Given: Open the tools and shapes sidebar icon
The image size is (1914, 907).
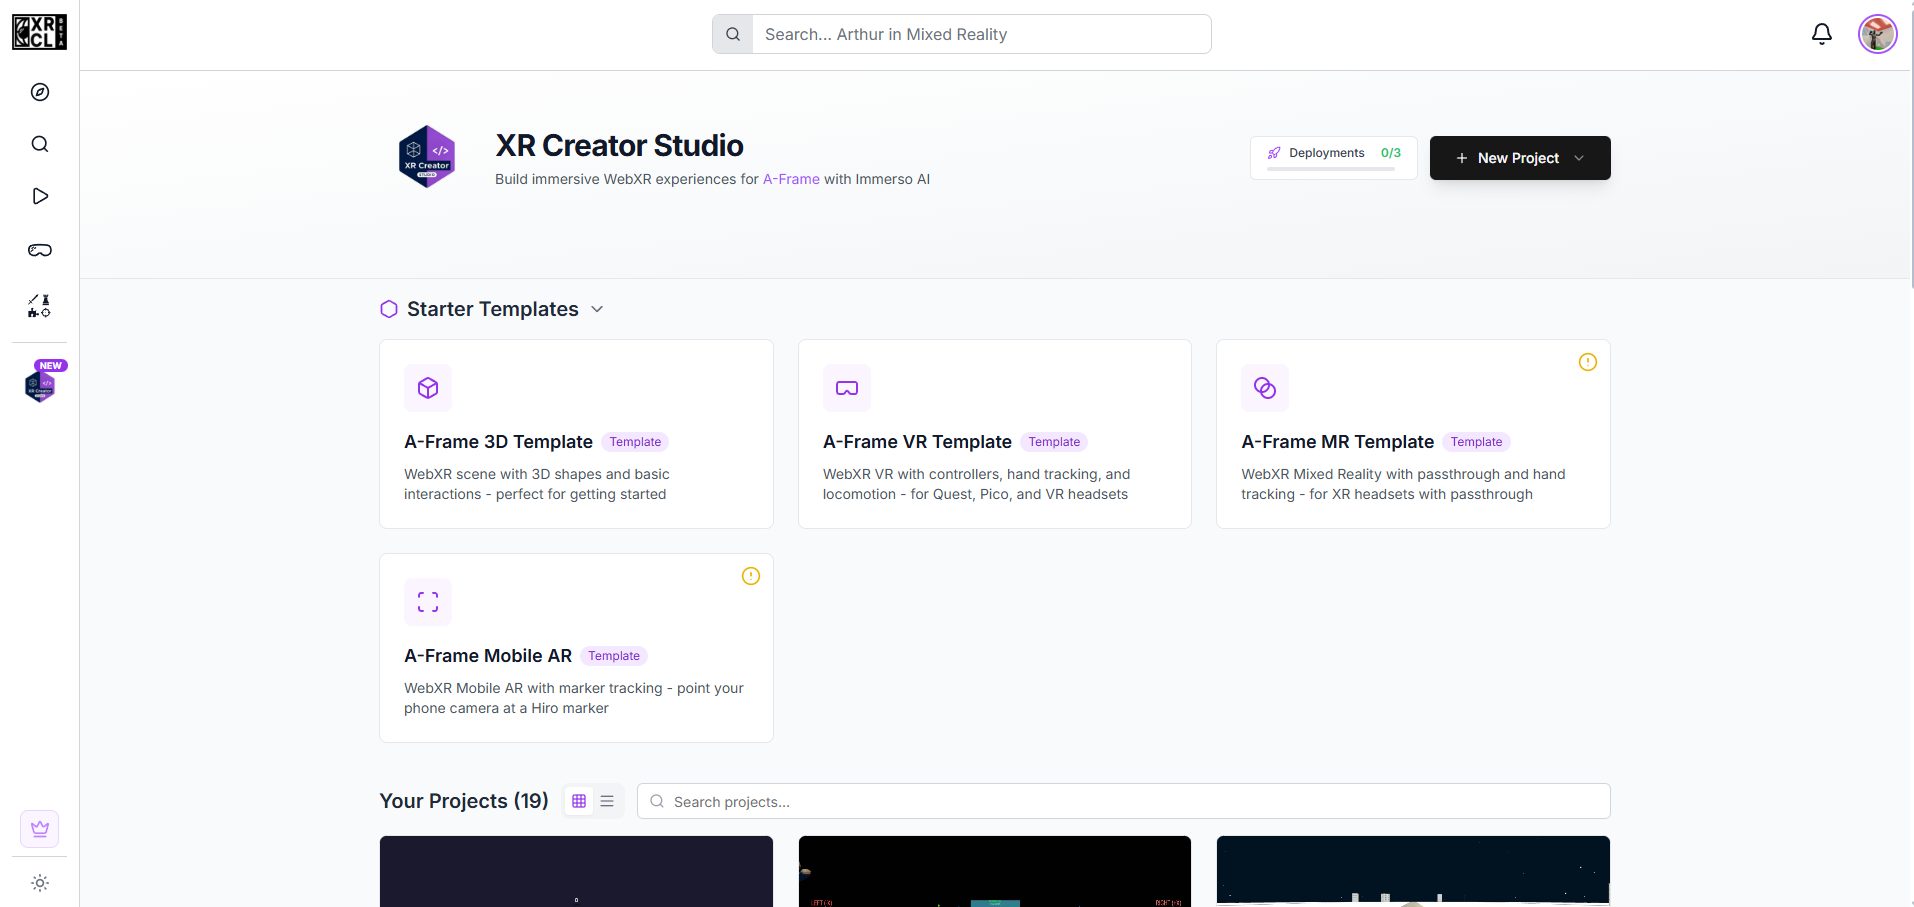Looking at the screenshot, I should click(40, 306).
